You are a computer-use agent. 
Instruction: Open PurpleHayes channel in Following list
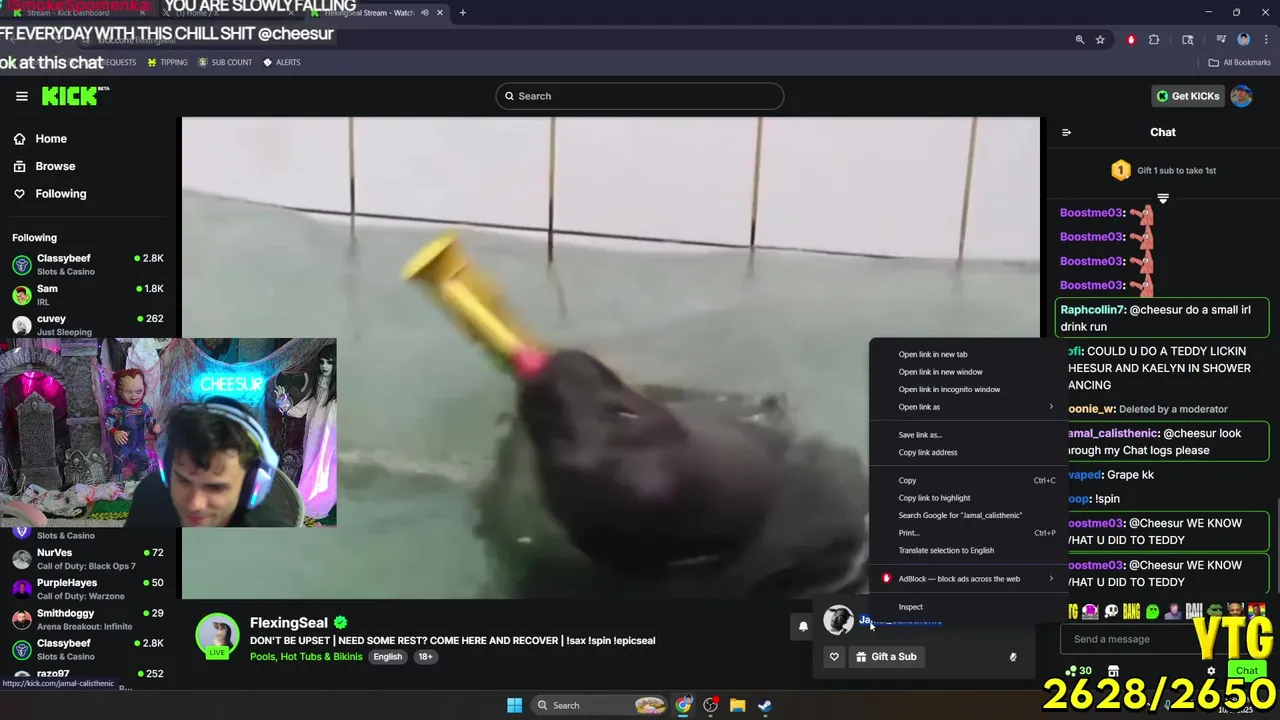pyautogui.click(x=88, y=589)
